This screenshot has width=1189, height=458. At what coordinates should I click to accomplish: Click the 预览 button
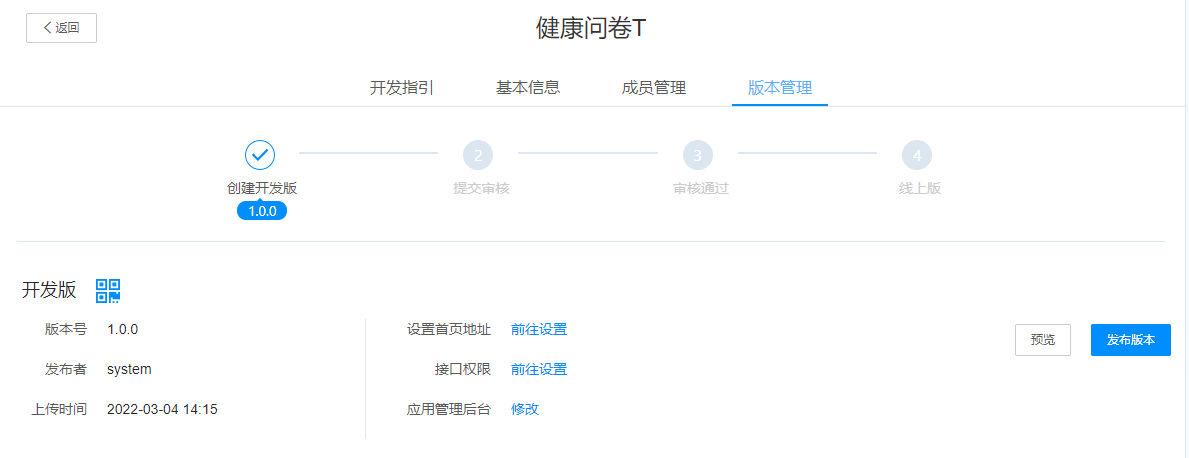tap(1043, 340)
